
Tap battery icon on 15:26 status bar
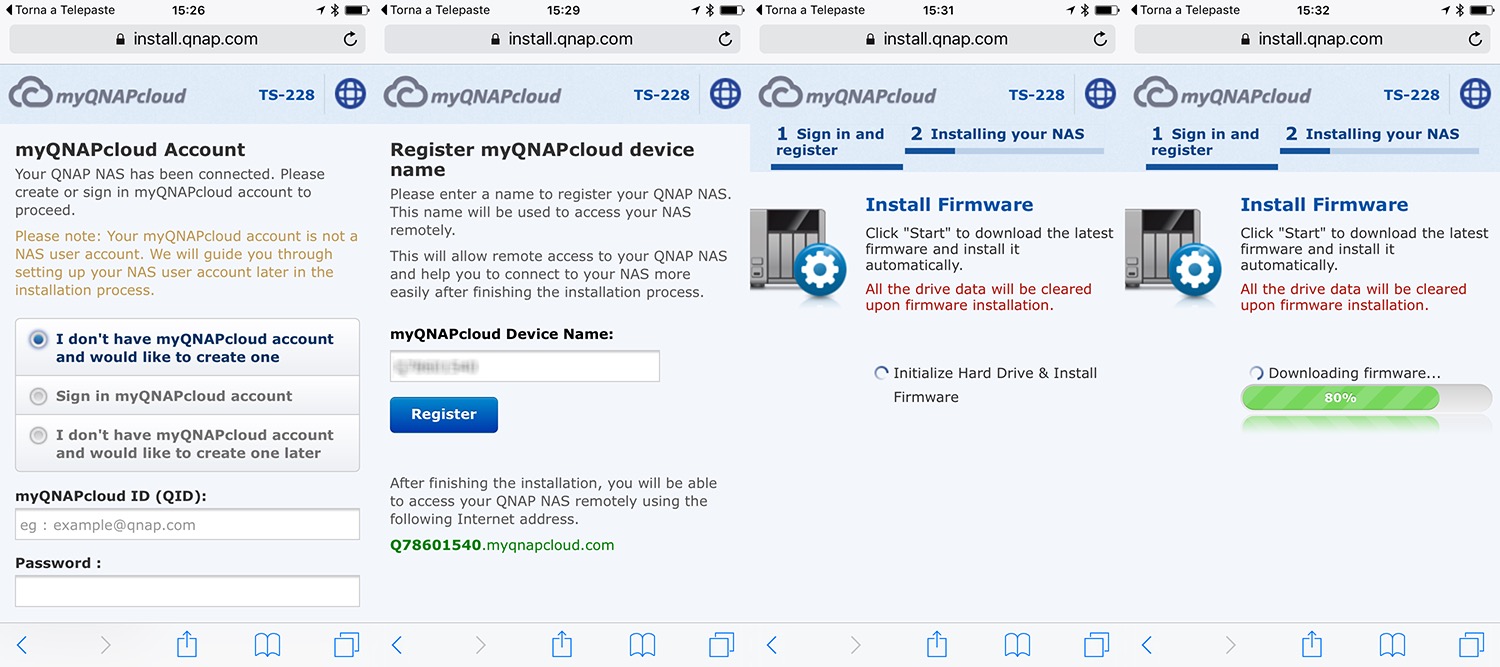click(357, 10)
